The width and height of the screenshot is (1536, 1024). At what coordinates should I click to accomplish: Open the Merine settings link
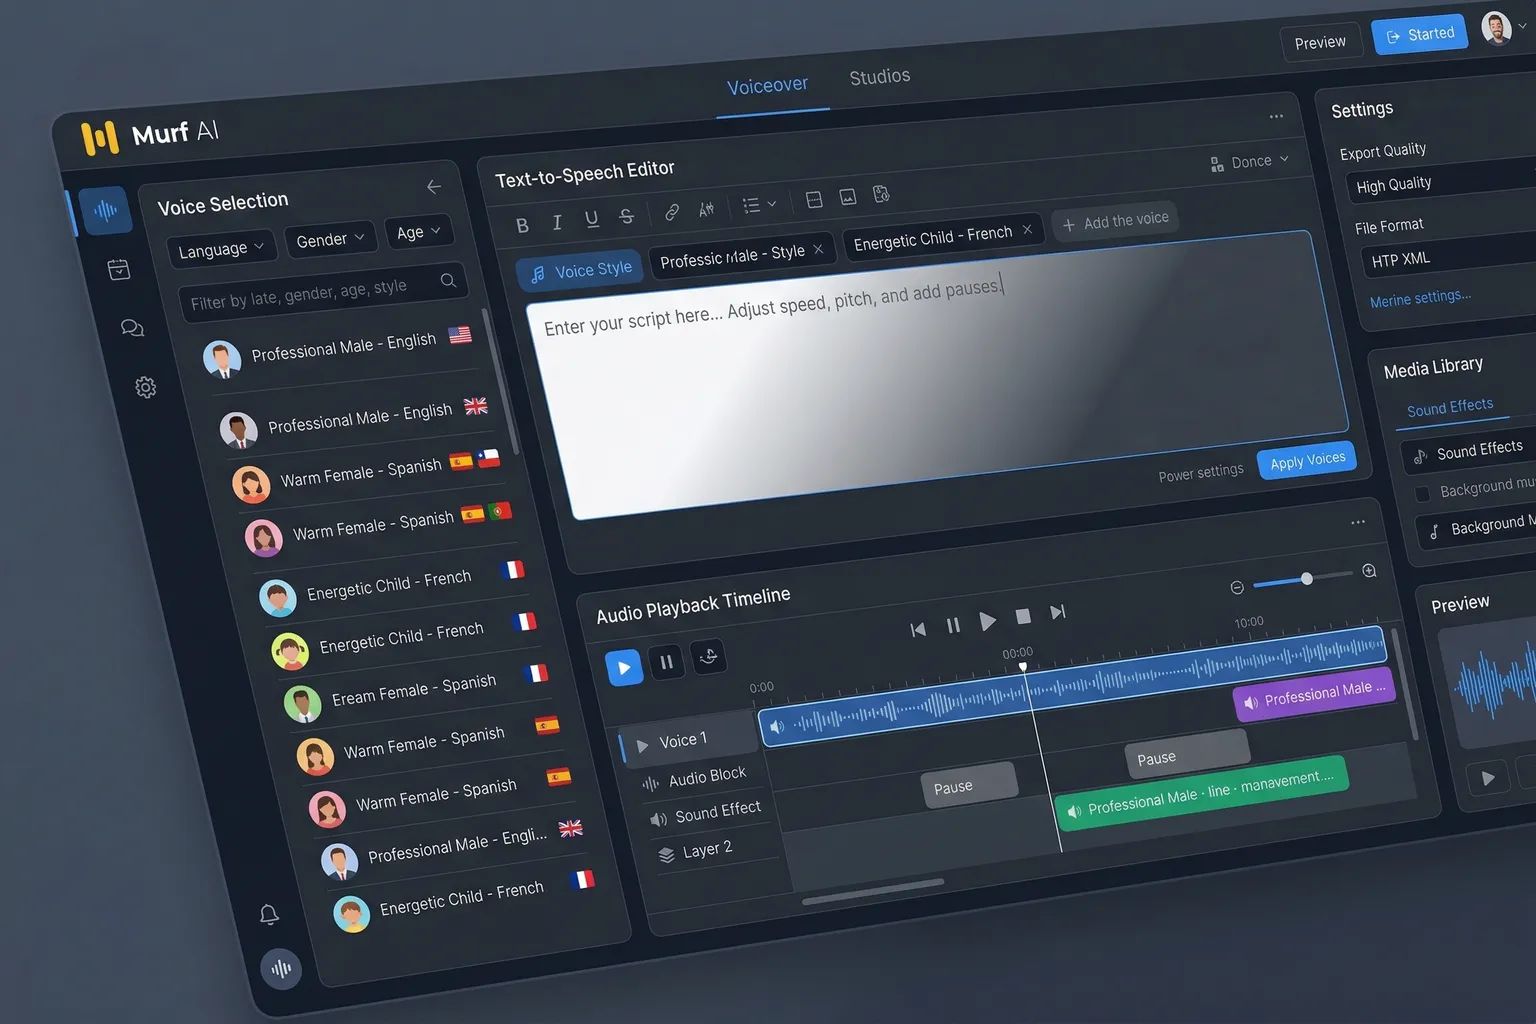(x=1420, y=298)
